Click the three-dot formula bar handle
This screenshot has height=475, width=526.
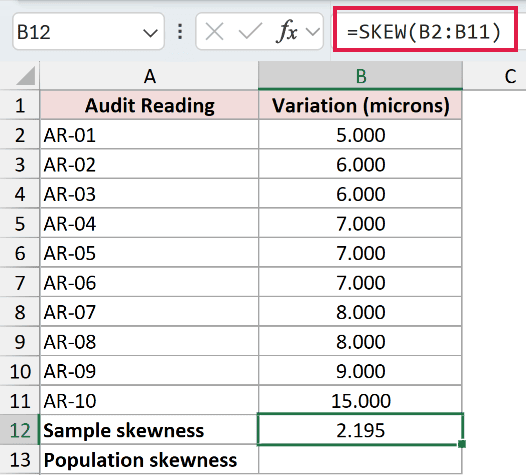coord(180,32)
